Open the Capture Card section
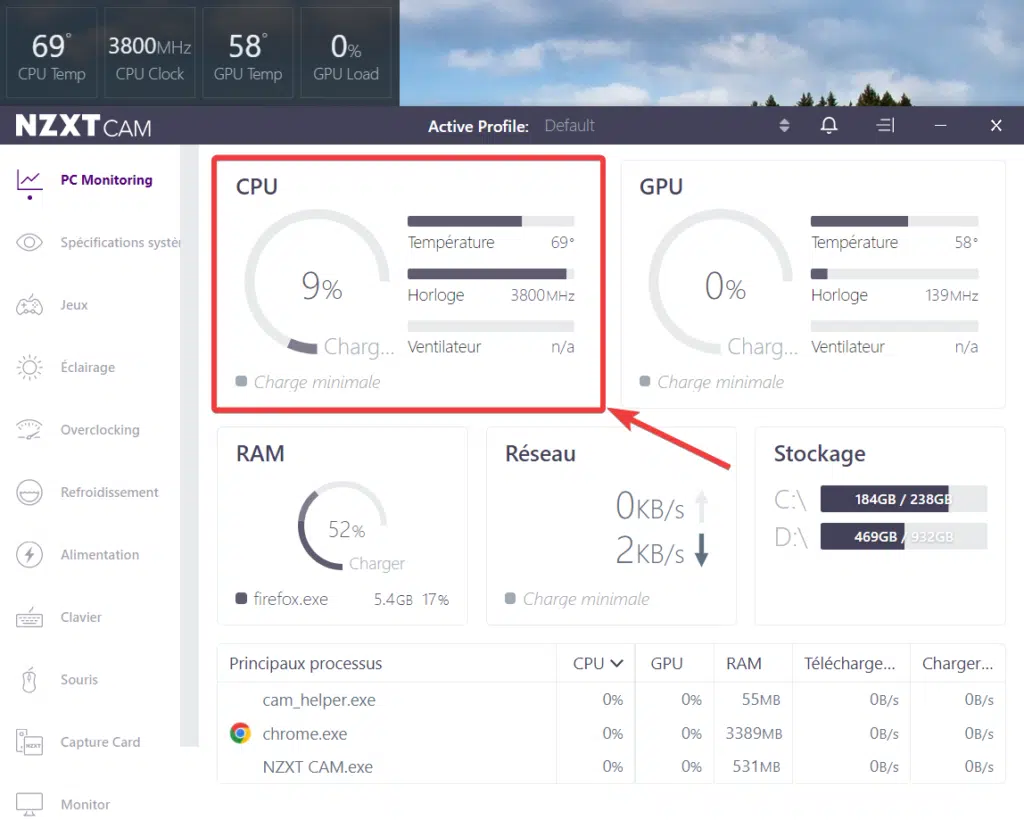This screenshot has width=1024, height=820. coord(100,742)
